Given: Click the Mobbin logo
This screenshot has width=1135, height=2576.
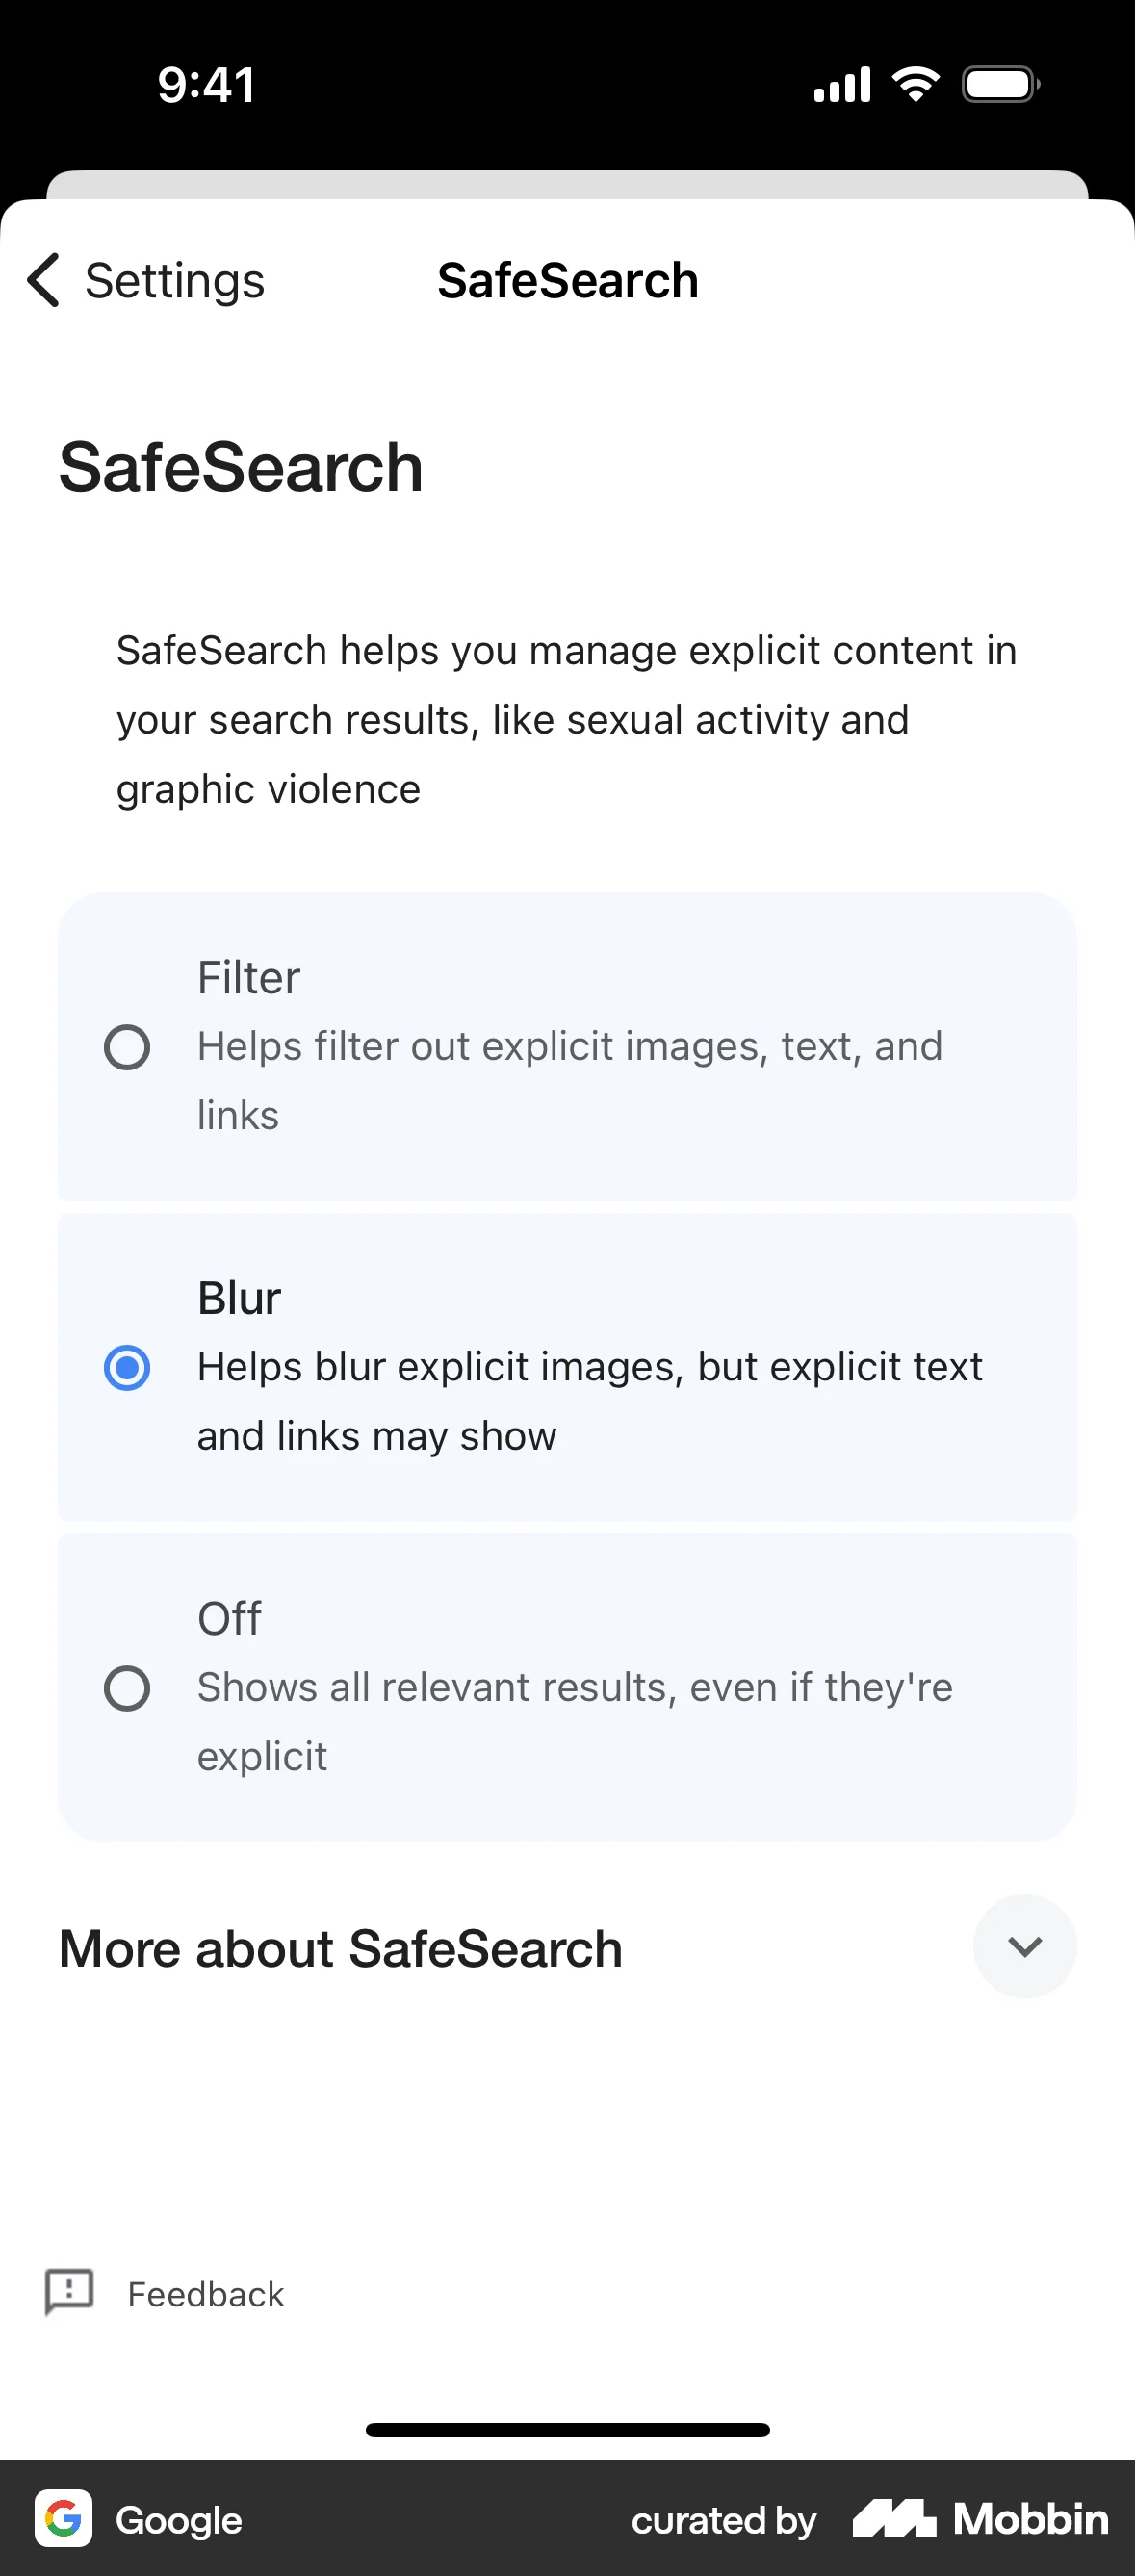Looking at the screenshot, I should (x=980, y=2518).
